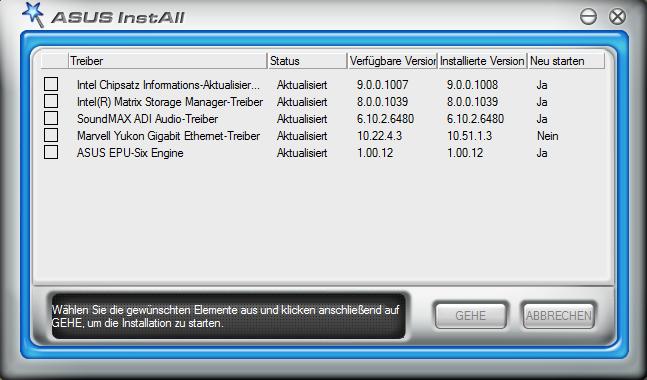Click available version value 9.0.0.1007
Screen dimensions: 647x380
click(x=383, y=85)
